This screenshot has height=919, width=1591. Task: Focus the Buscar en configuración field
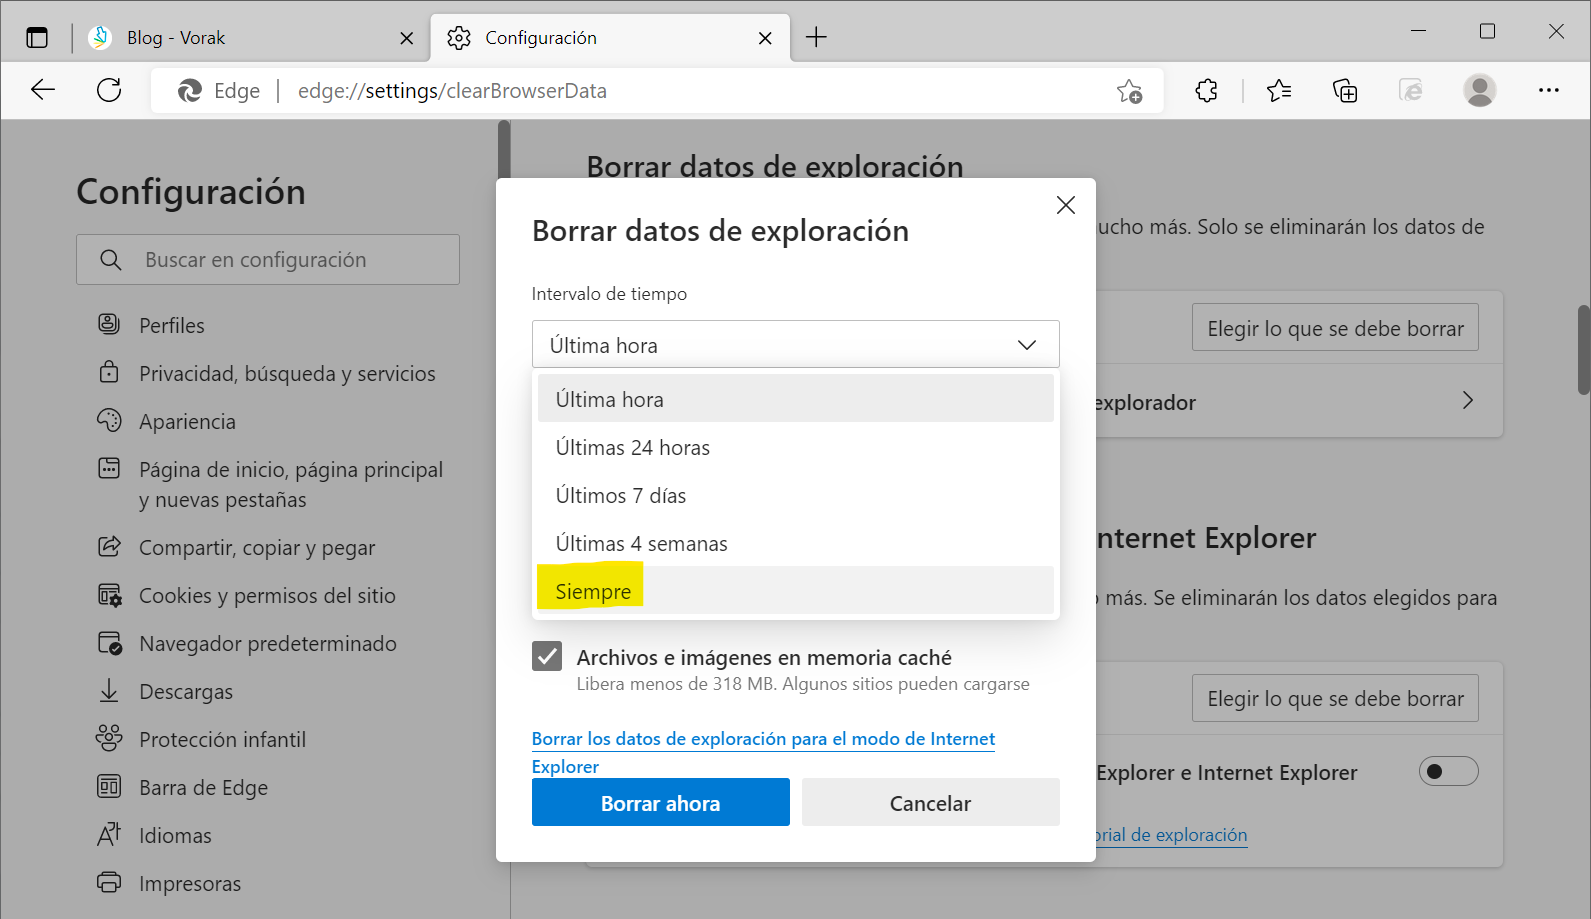click(x=268, y=260)
